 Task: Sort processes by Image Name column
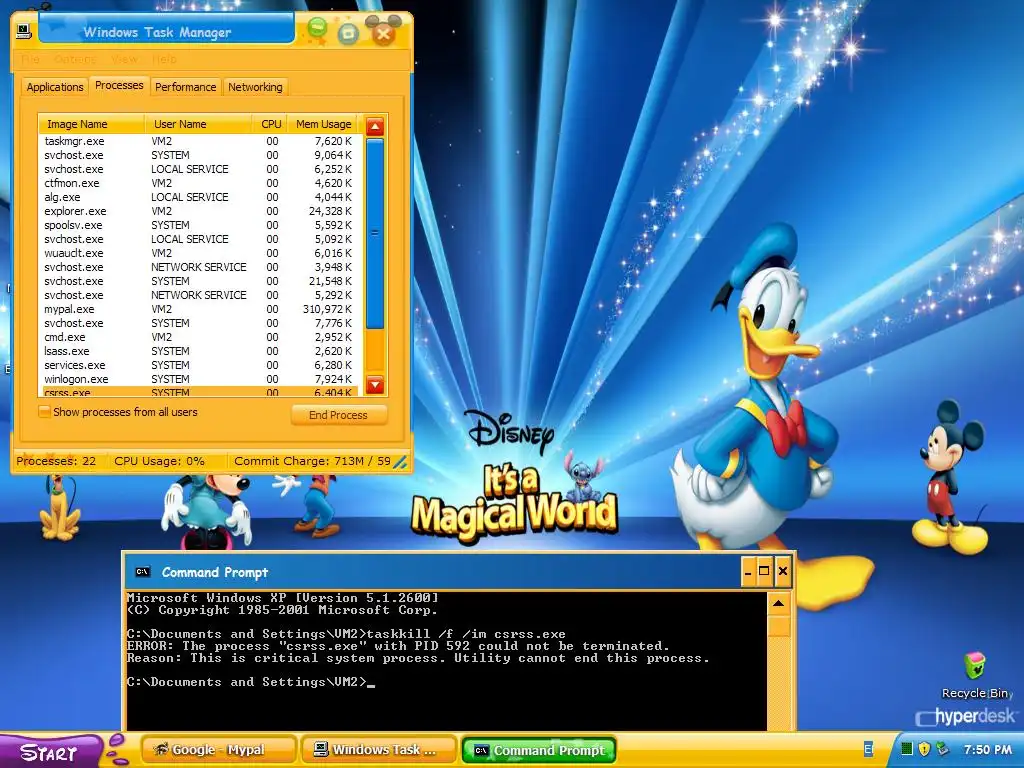pyautogui.click(x=91, y=124)
